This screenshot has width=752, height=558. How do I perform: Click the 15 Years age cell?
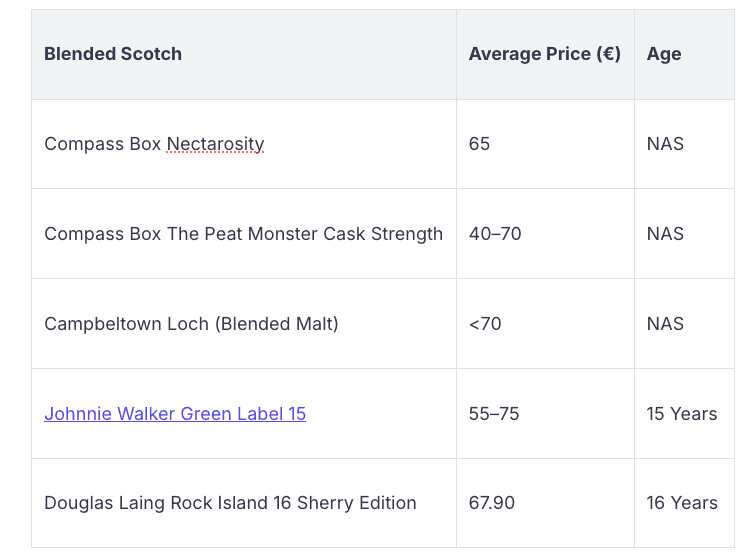coord(682,414)
